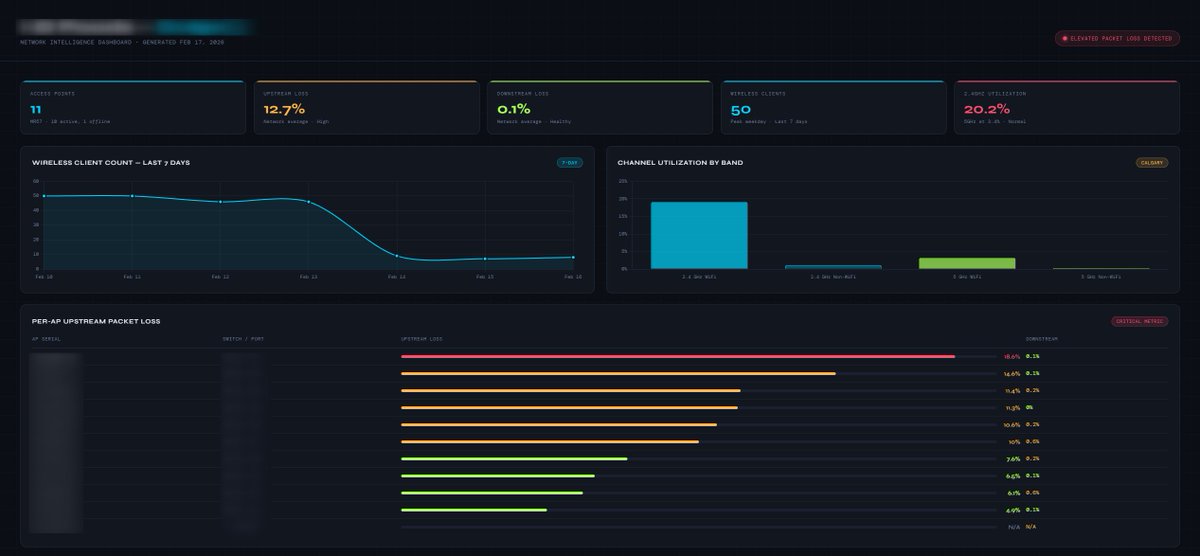Click the 5 GHz Non-WiFi bar
Image resolution: width=1200 pixels, height=556 pixels.
pos(1101,268)
